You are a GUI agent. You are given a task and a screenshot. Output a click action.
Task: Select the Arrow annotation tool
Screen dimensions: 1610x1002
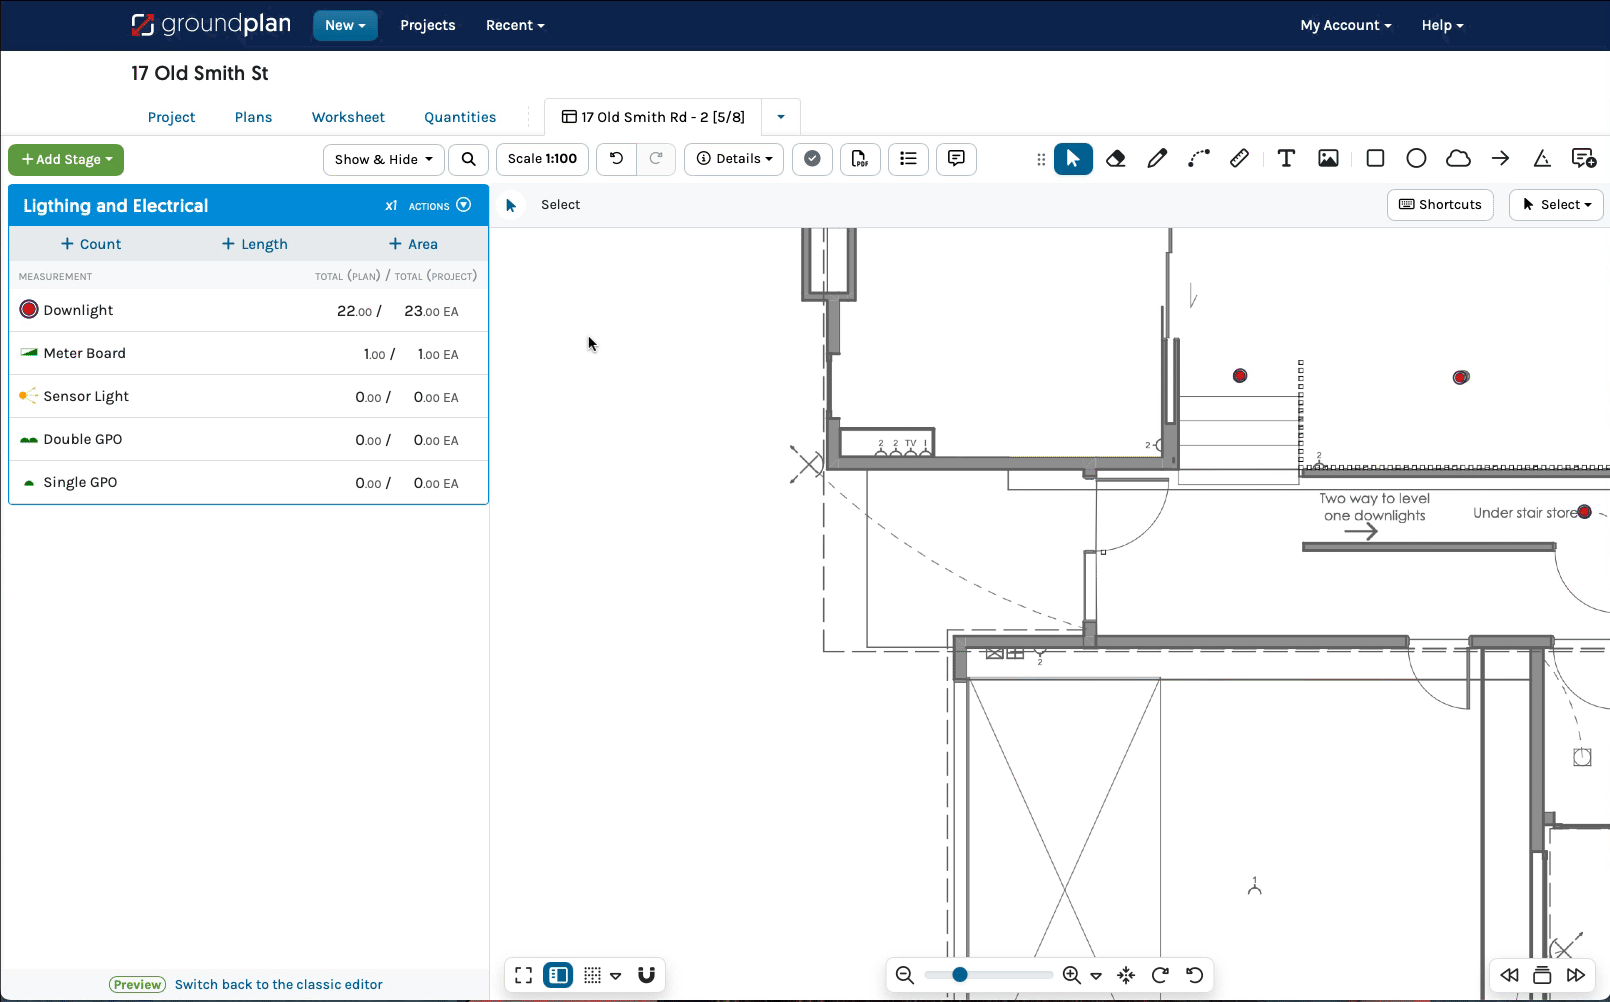pos(1500,159)
